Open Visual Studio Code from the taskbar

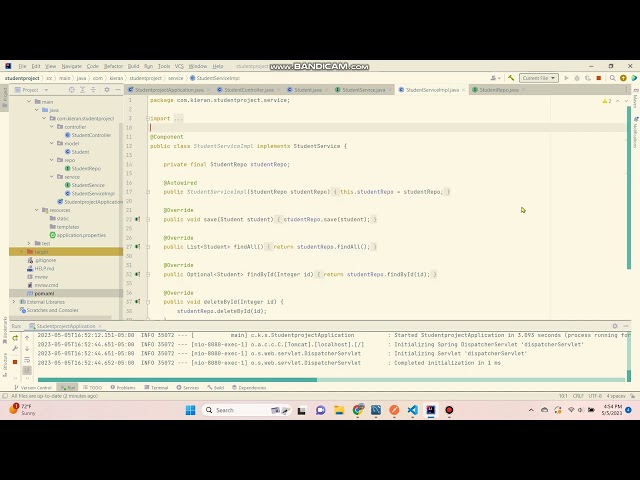[412, 410]
